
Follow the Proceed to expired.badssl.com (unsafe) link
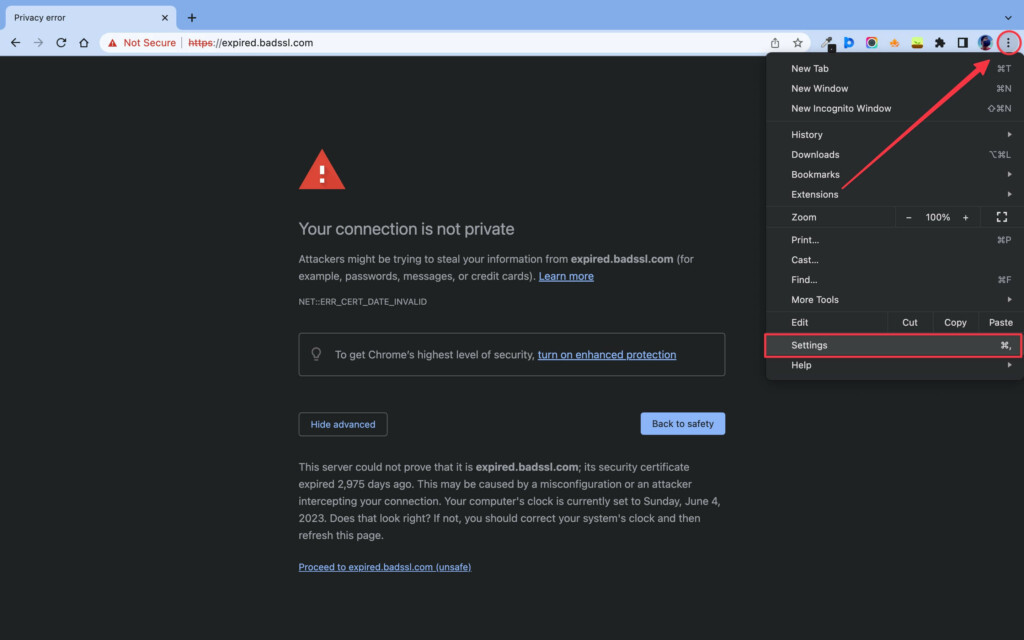(385, 567)
